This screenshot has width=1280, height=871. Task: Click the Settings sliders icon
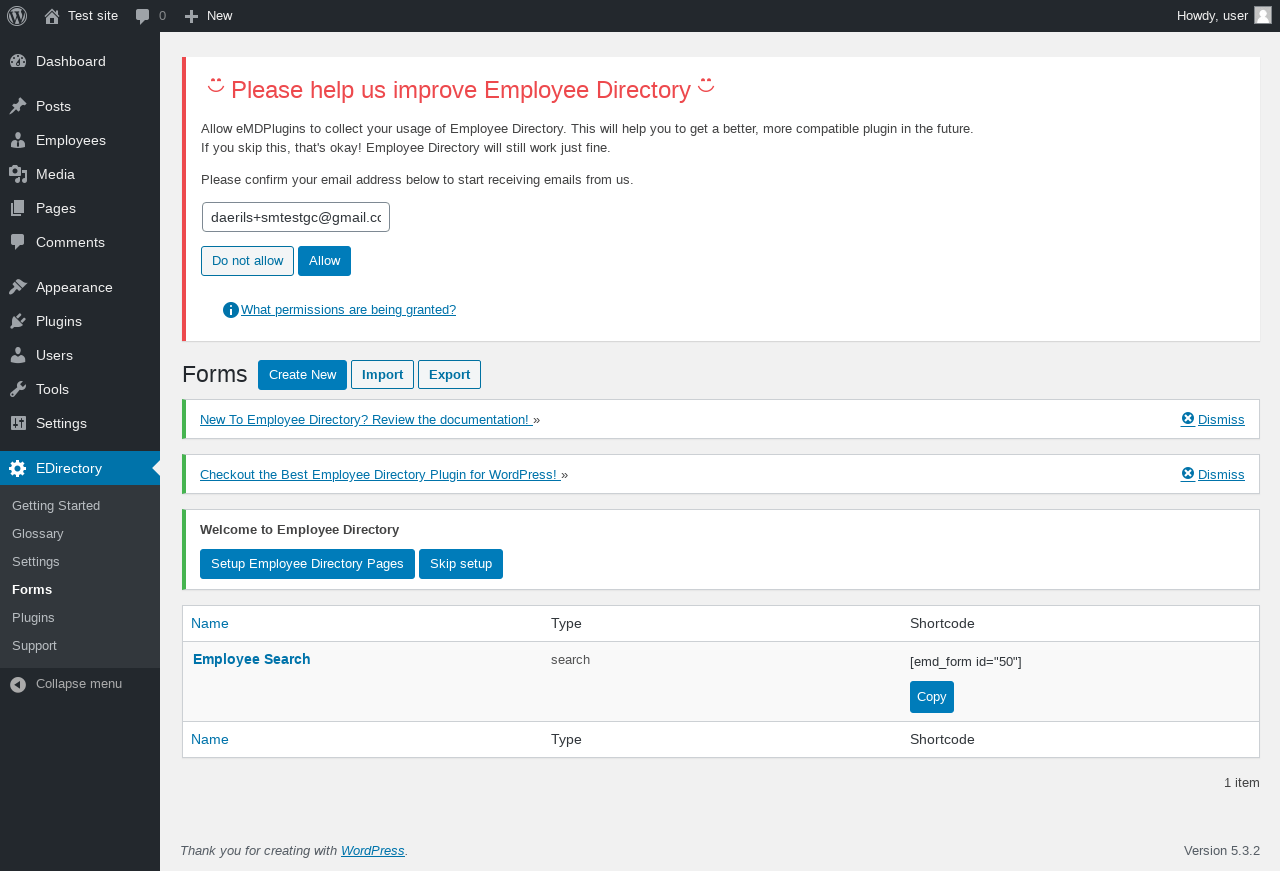(x=18, y=423)
